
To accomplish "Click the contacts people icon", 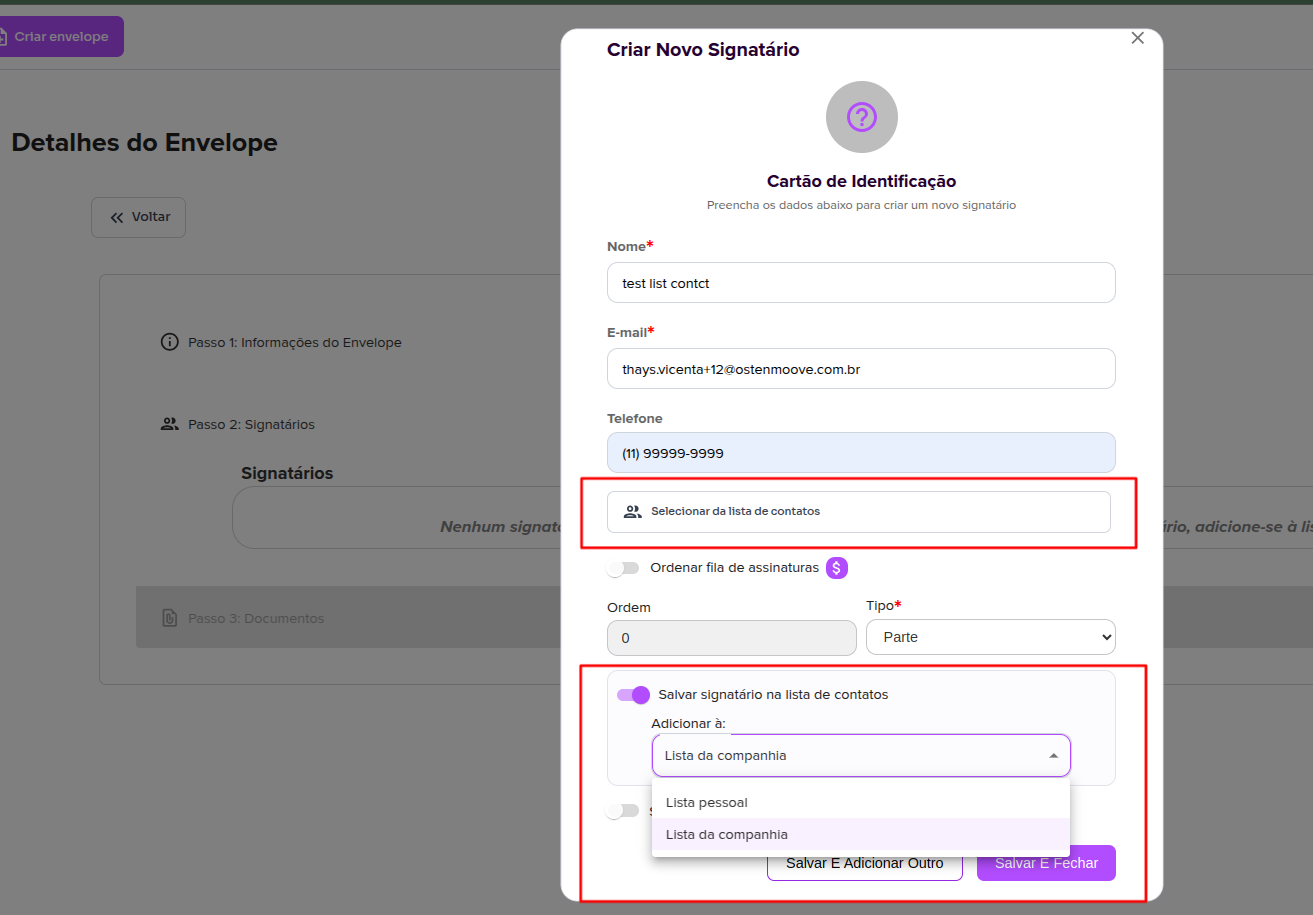I will coord(632,512).
